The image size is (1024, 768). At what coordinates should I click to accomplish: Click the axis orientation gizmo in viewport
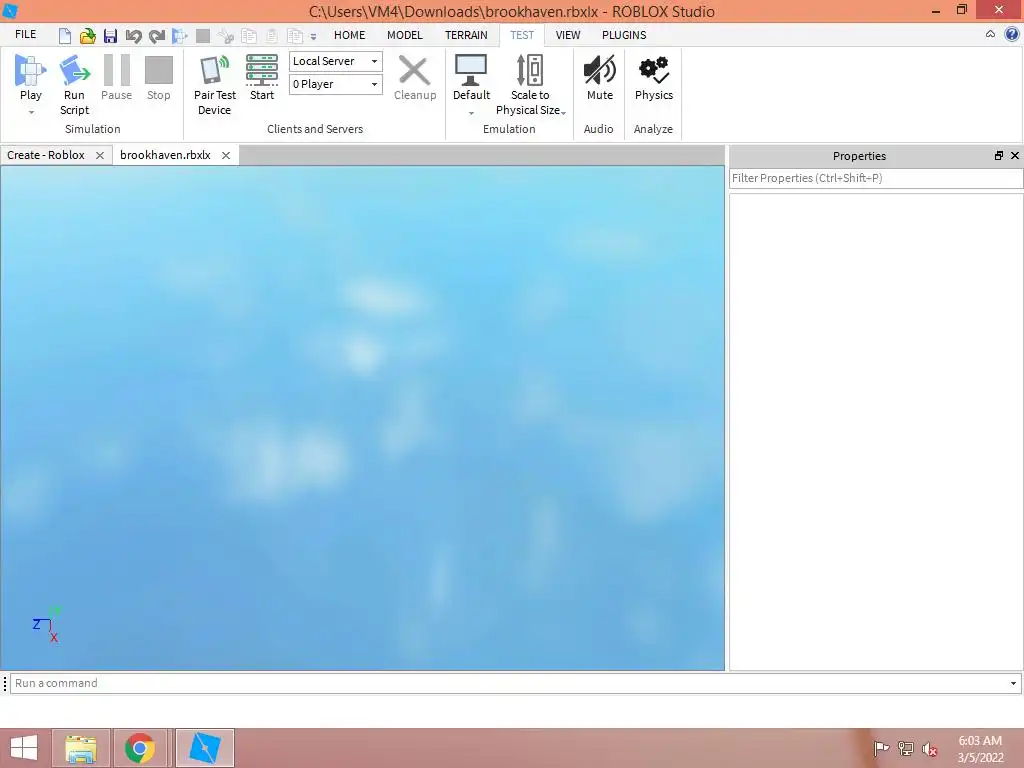(x=47, y=624)
